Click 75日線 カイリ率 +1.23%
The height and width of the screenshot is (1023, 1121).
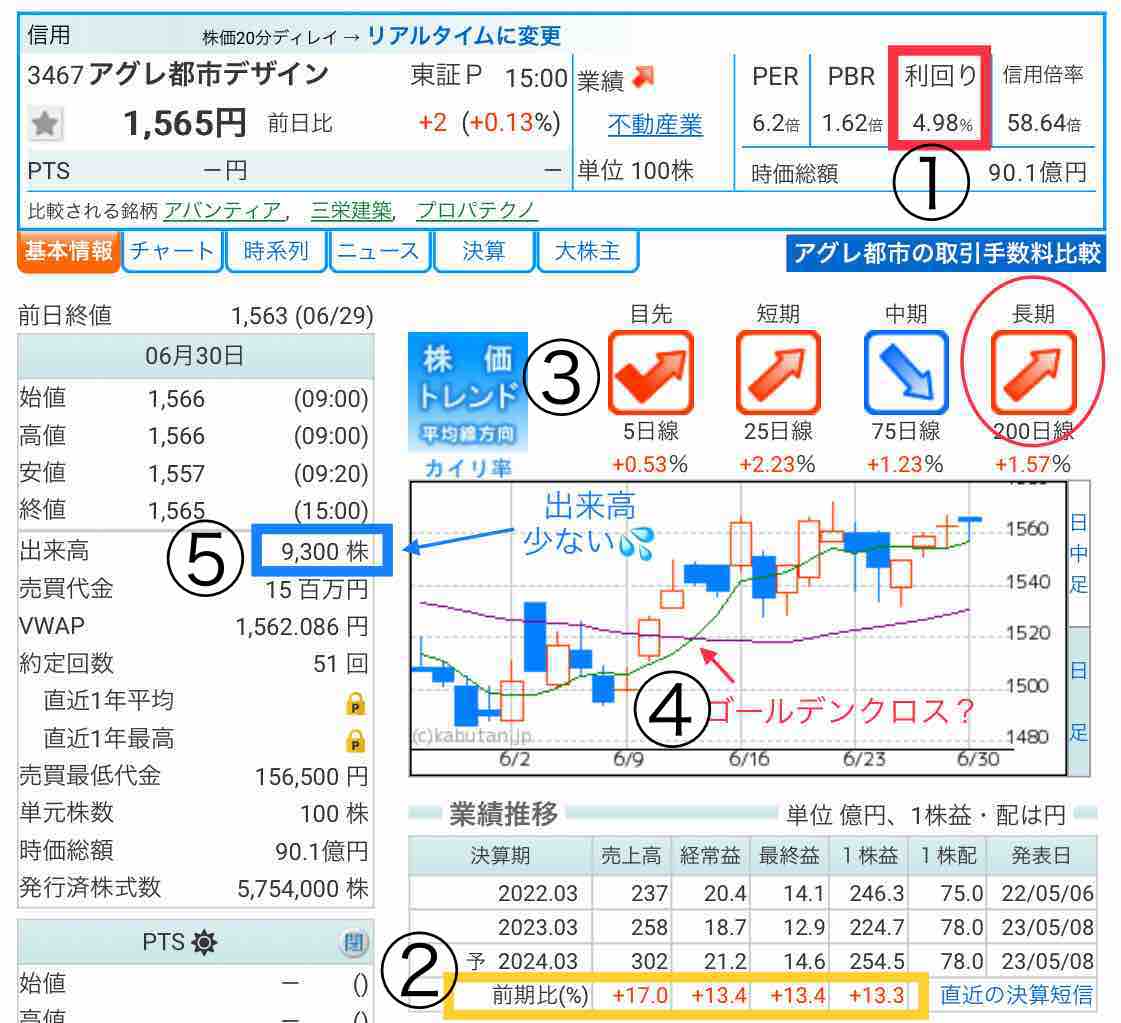(x=905, y=465)
